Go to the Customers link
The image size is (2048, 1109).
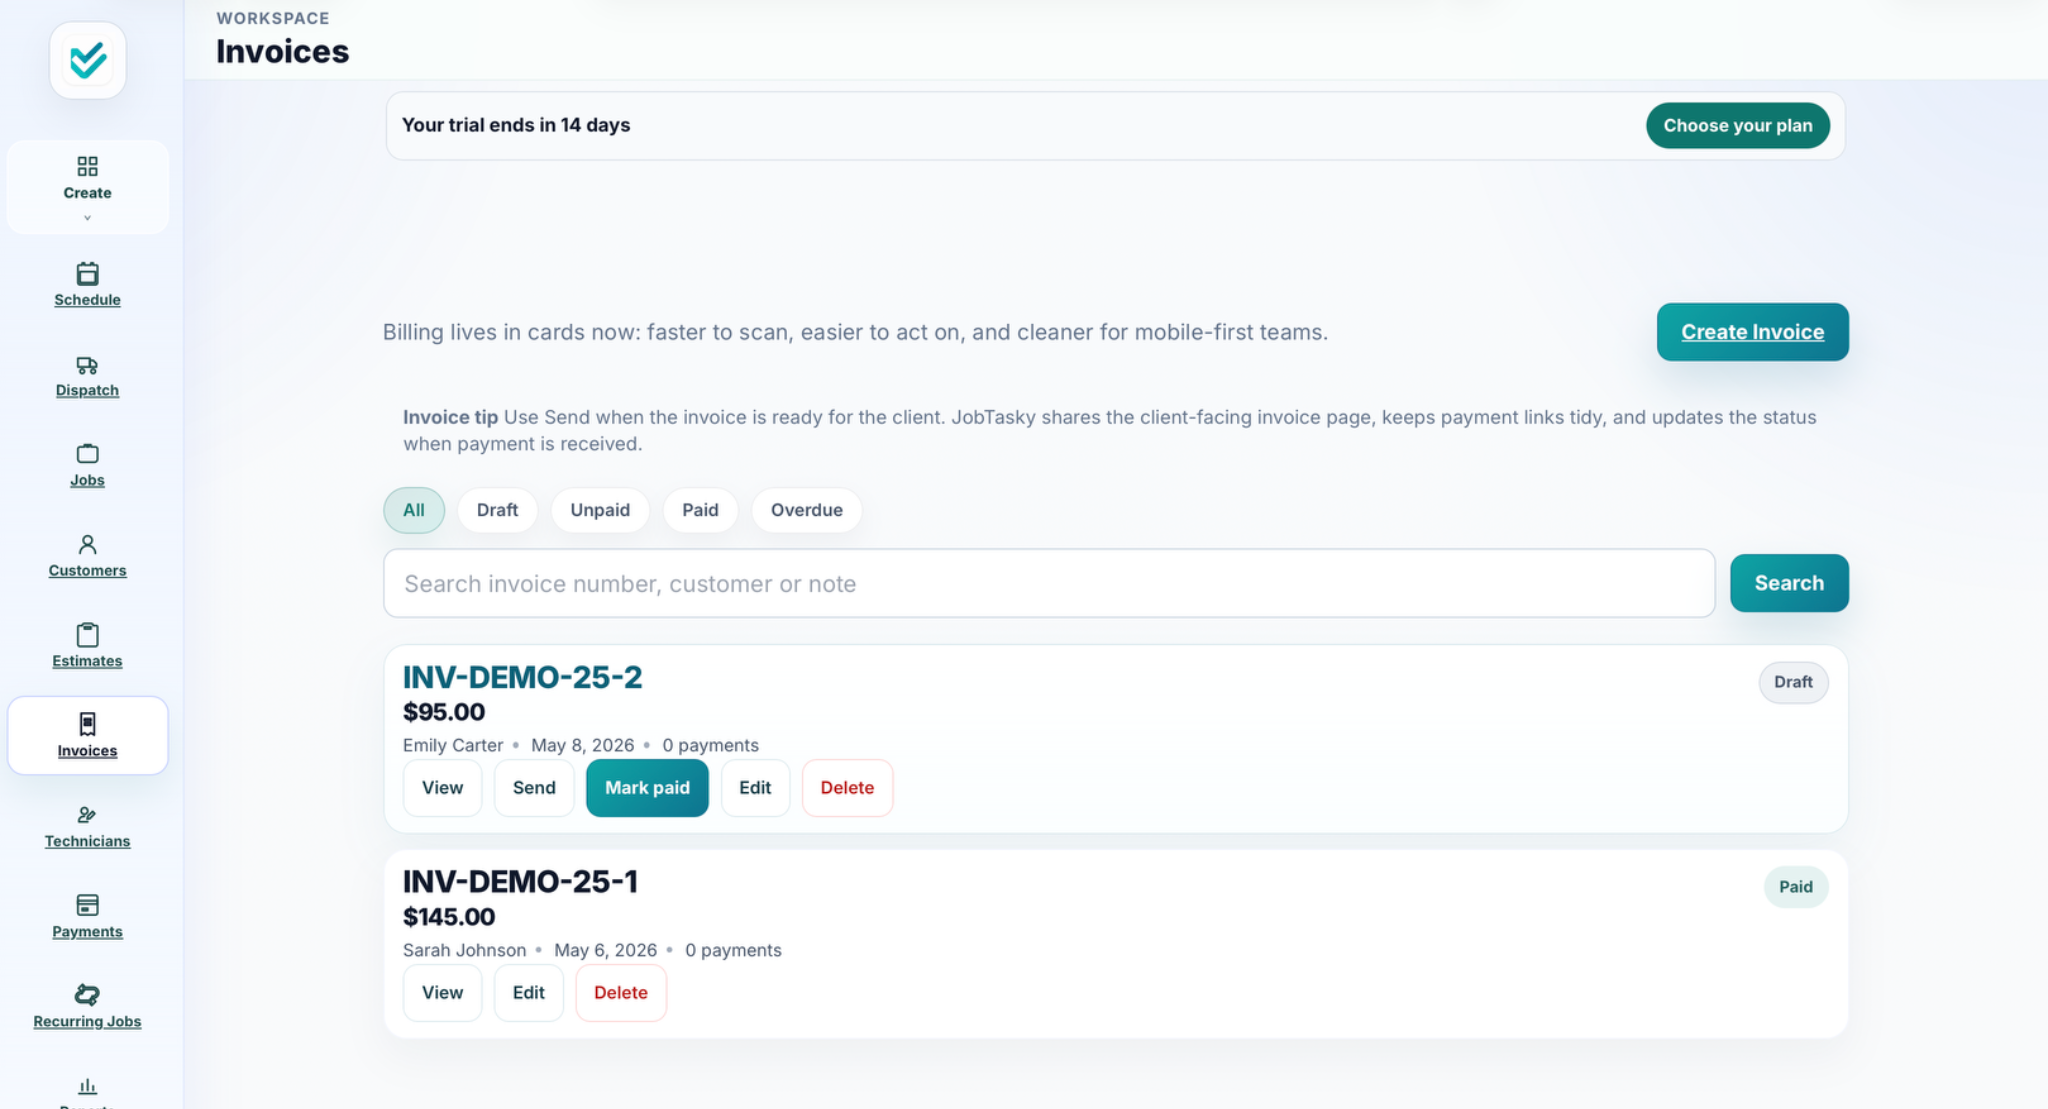(88, 570)
